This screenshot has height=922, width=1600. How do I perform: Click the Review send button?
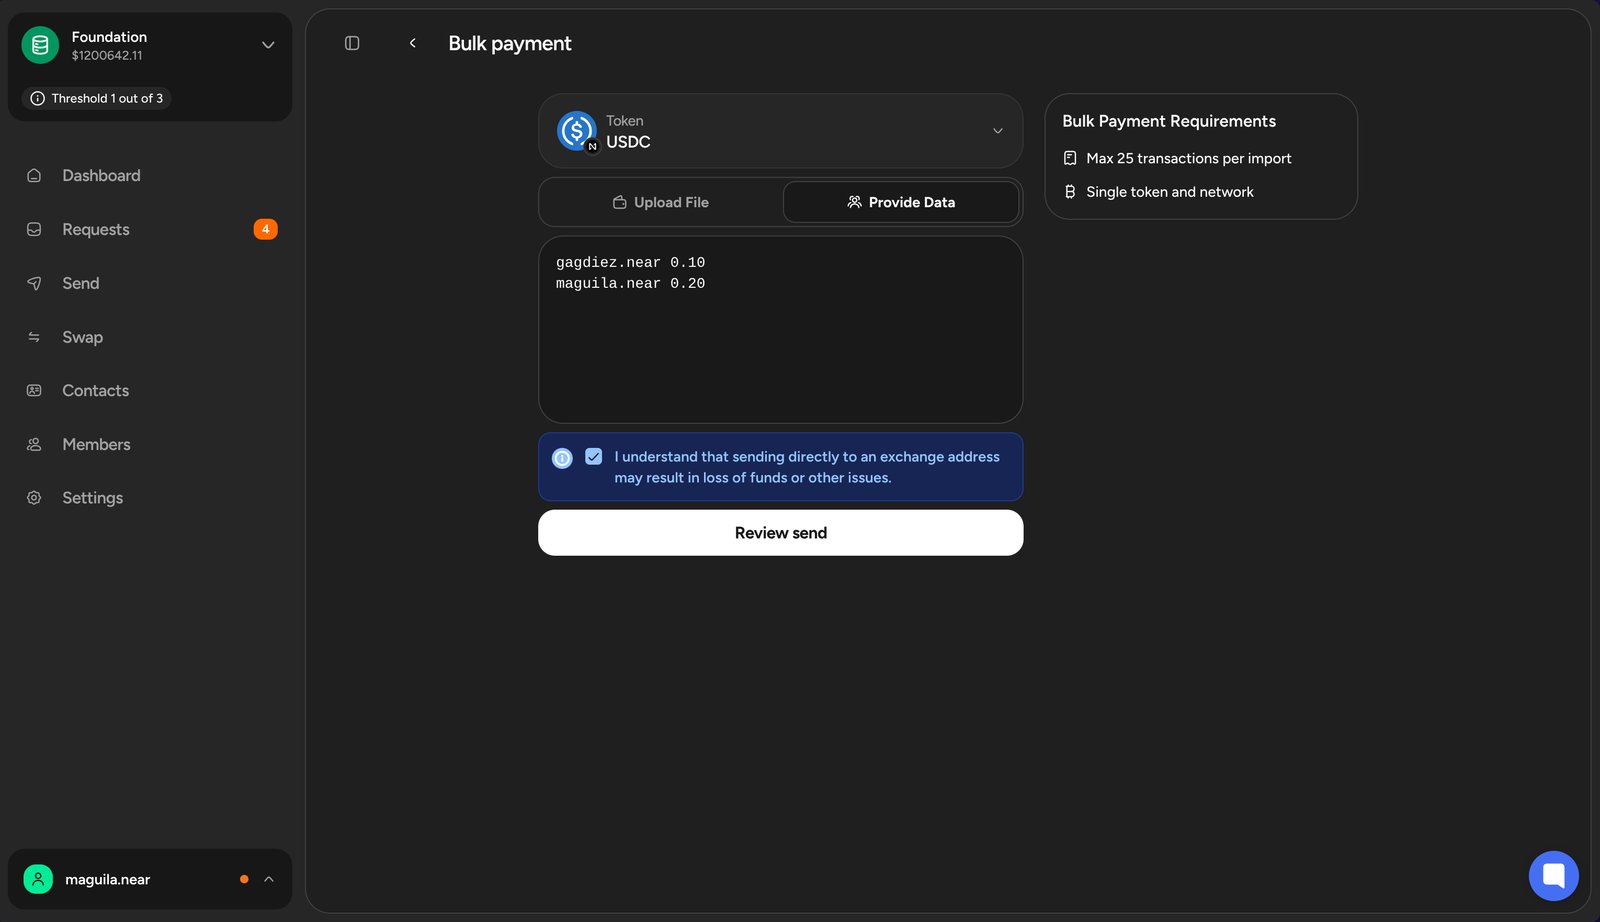pos(780,533)
